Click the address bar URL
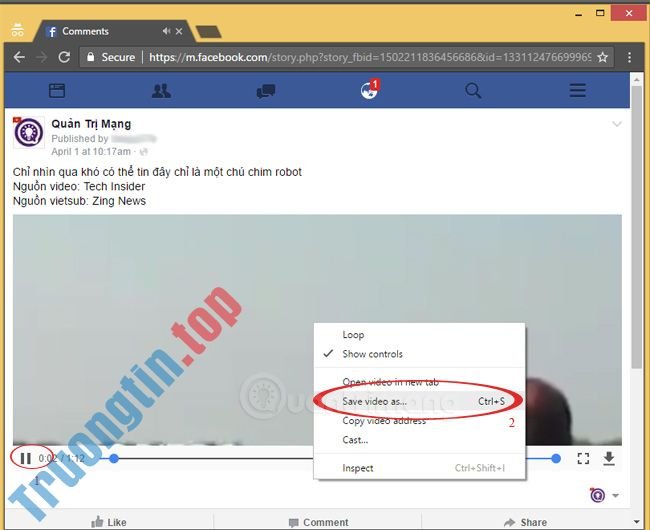This screenshot has height=530, width=650. [x=370, y=57]
